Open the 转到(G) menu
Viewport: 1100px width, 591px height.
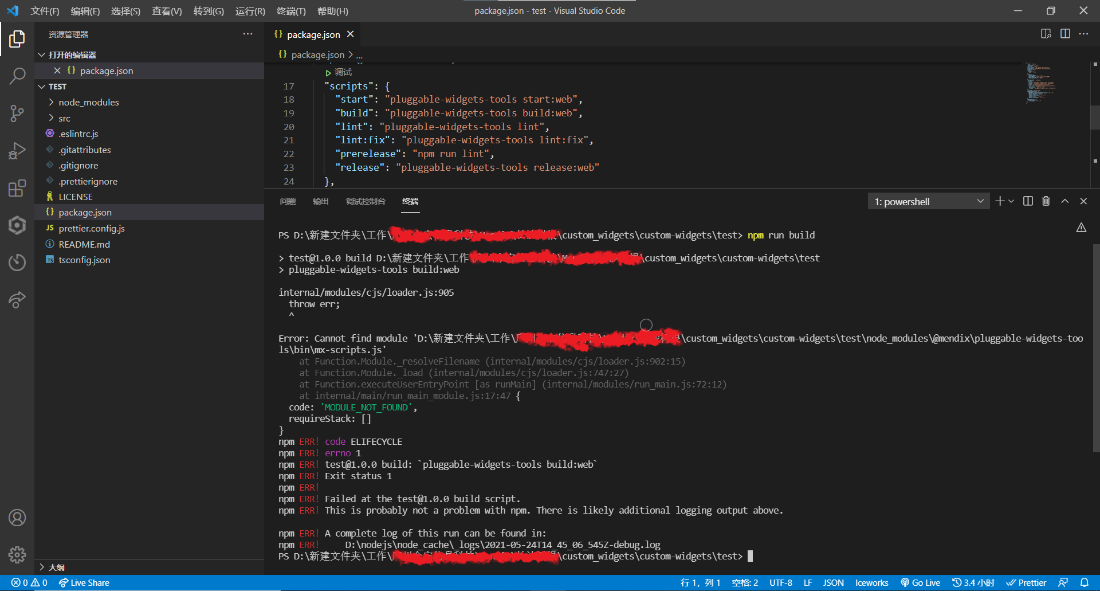(208, 11)
